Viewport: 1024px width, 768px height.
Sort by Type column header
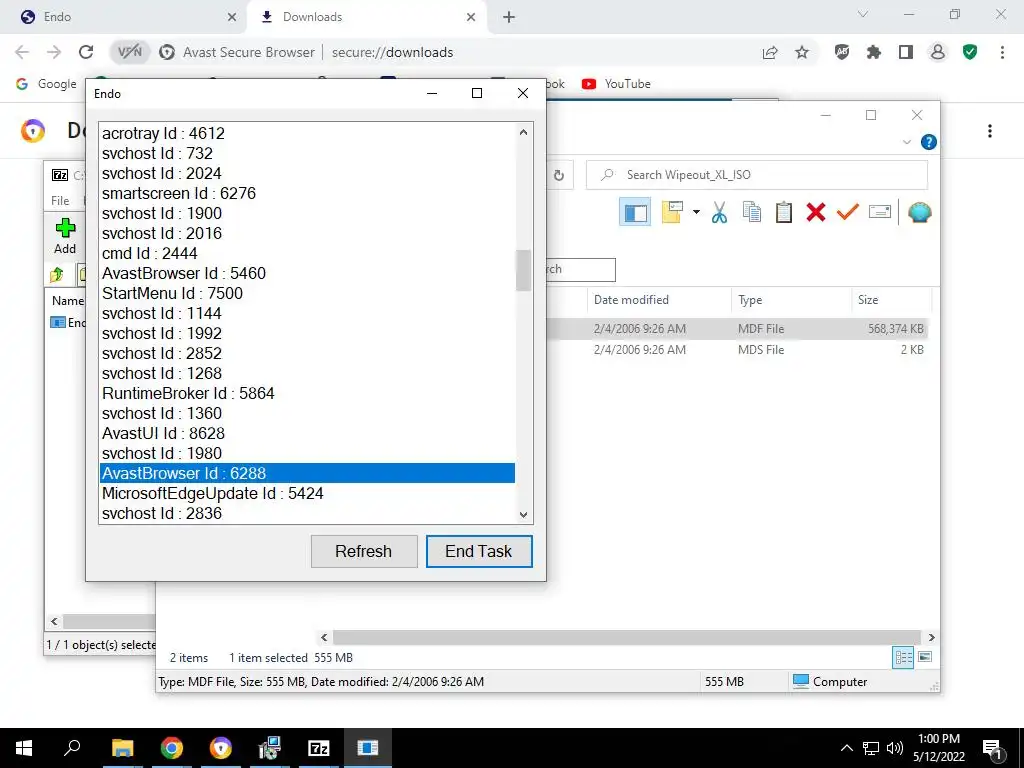(x=792, y=300)
